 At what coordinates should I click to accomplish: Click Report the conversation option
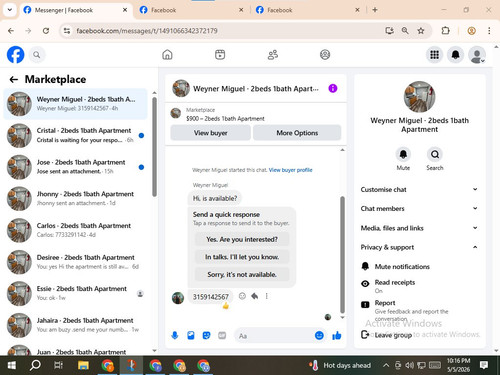click(419, 311)
